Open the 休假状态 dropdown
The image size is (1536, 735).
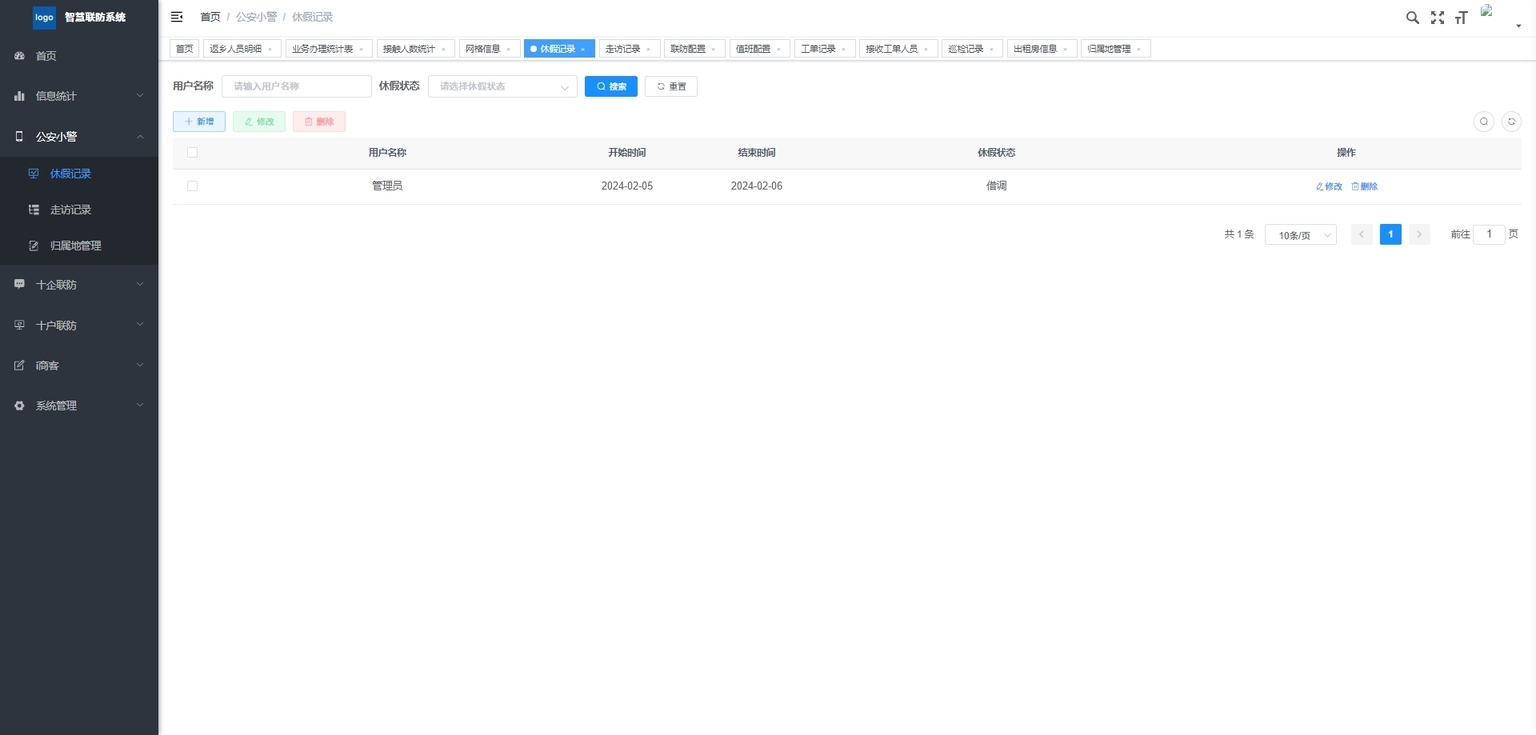click(x=502, y=87)
